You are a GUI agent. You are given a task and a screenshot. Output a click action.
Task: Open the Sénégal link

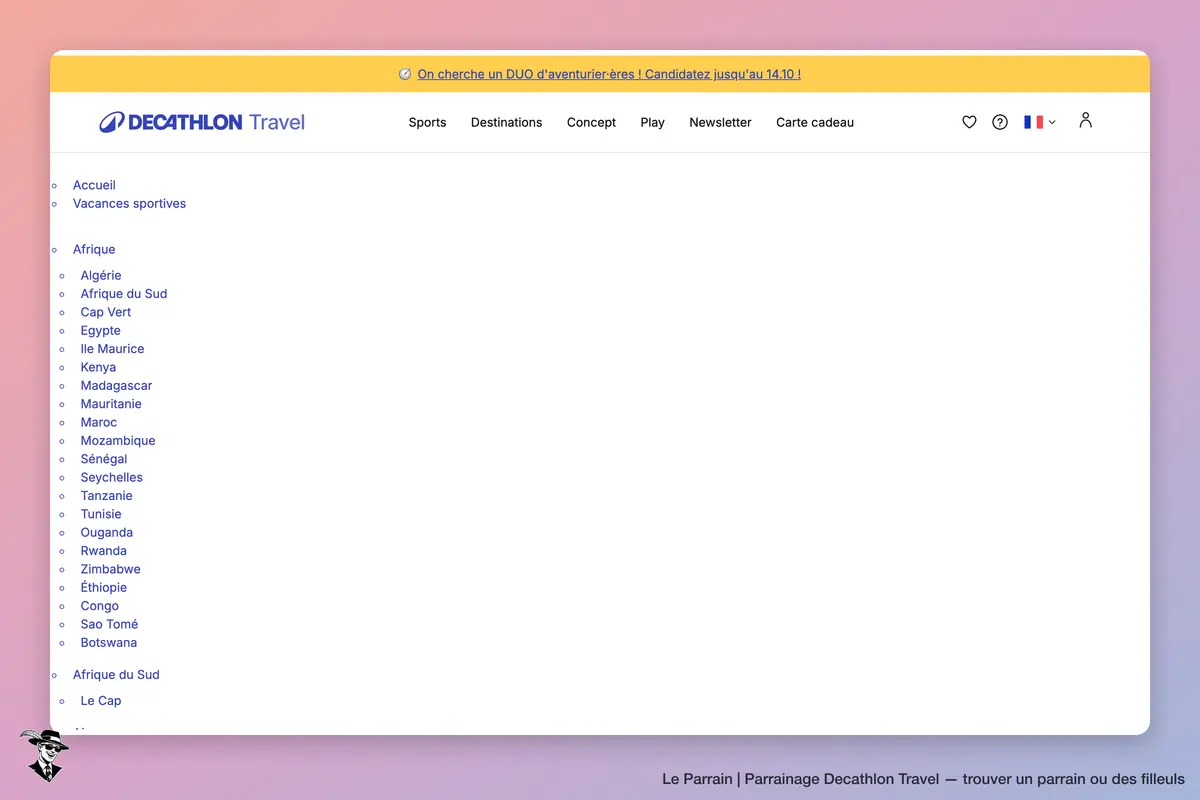pos(104,459)
